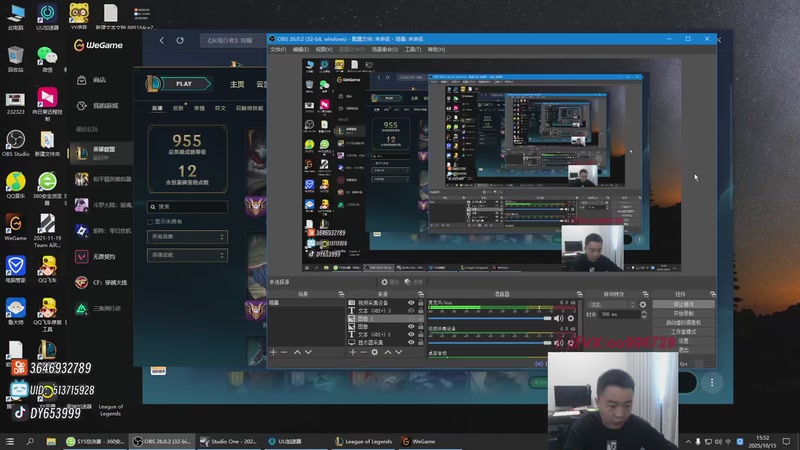Toggle visibility of 文本 (GDI+) 2 source

411,335
